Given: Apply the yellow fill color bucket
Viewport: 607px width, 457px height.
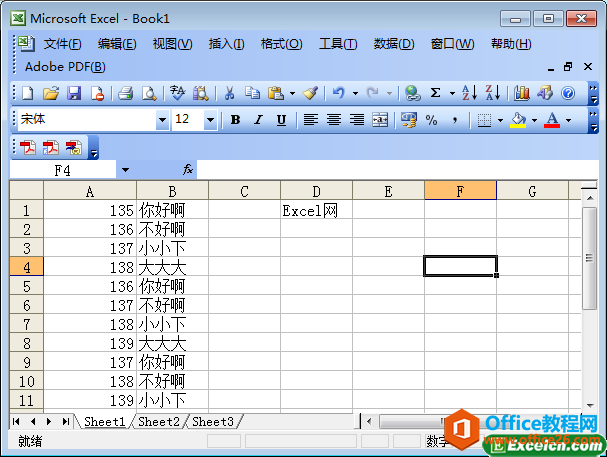Looking at the screenshot, I should click(518, 120).
